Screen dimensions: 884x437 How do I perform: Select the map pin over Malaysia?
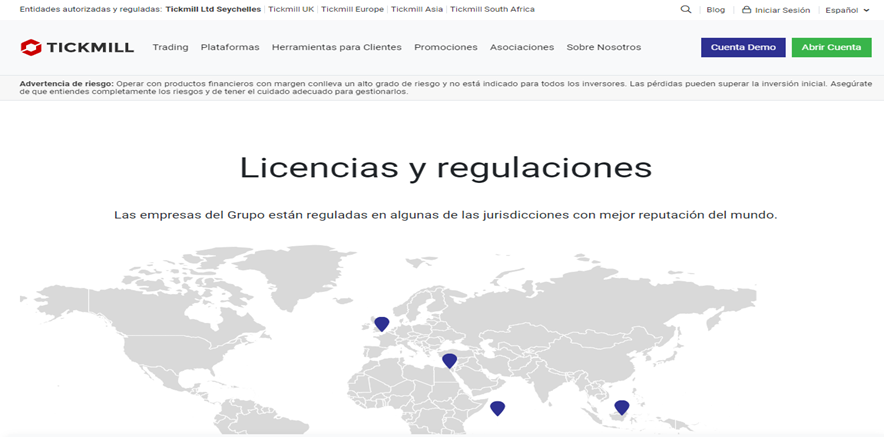pos(622,408)
